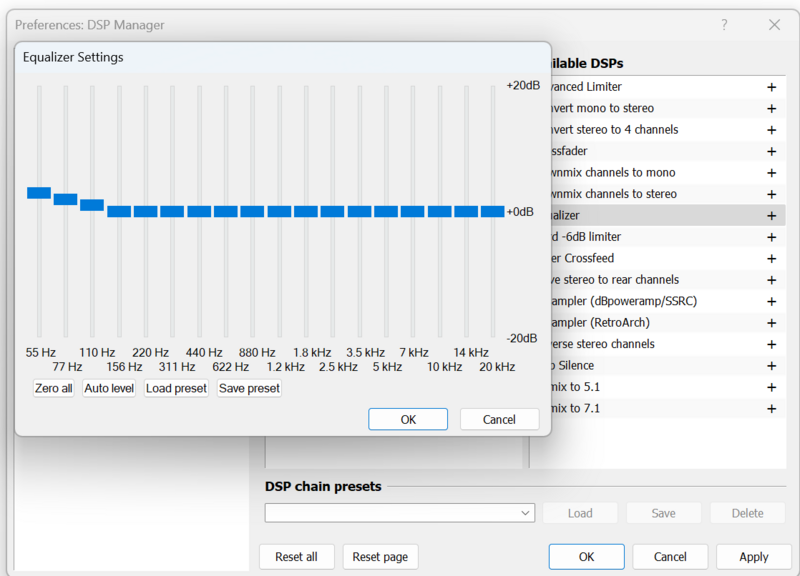Click the 880 Hz equalizer band slider
This screenshot has width=800, height=576.
[252, 211]
